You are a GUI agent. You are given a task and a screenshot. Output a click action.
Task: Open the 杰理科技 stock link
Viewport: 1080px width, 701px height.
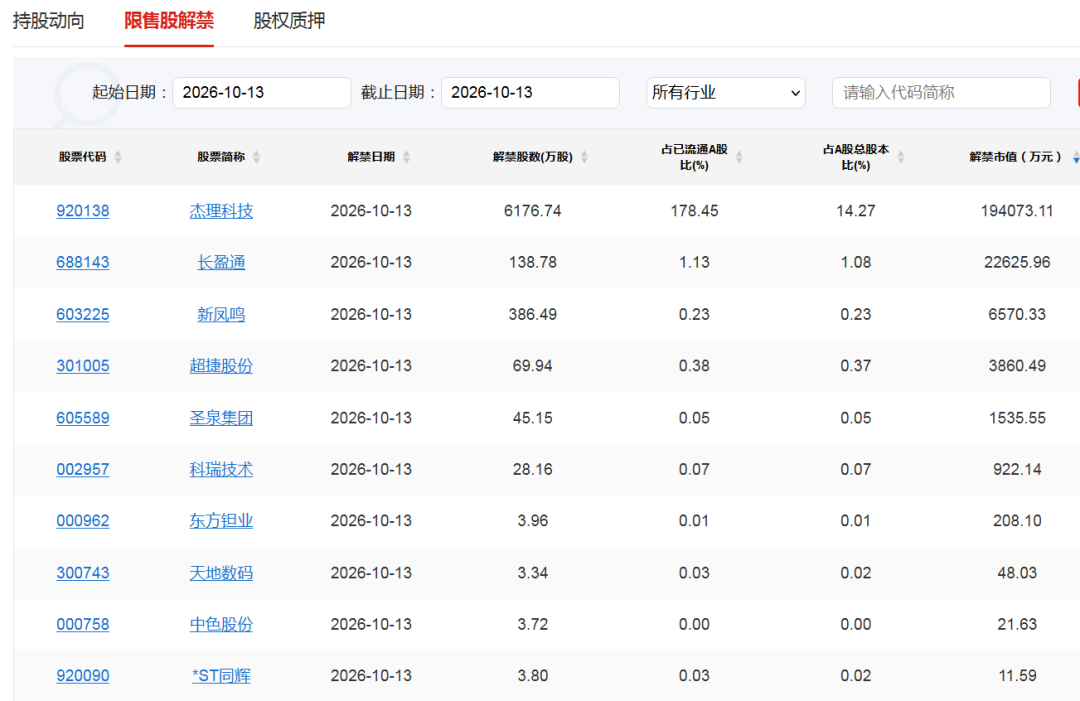click(x=221, y=211)
